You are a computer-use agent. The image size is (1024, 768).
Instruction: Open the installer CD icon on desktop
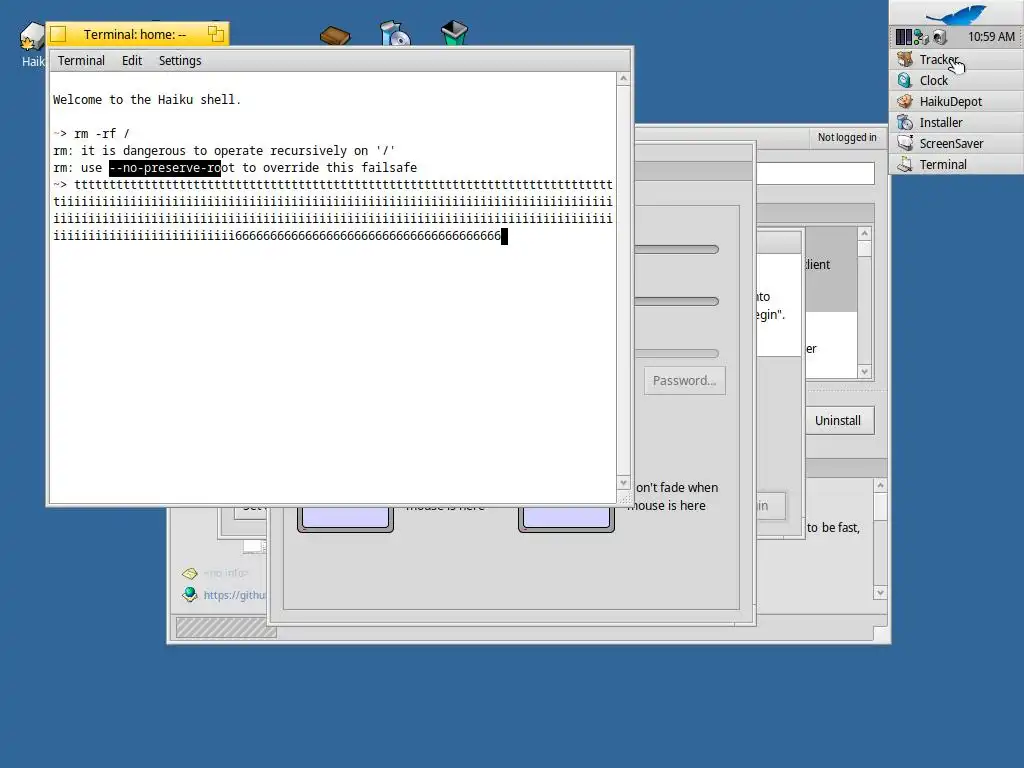pyautogui.click(x=395, y=33)
